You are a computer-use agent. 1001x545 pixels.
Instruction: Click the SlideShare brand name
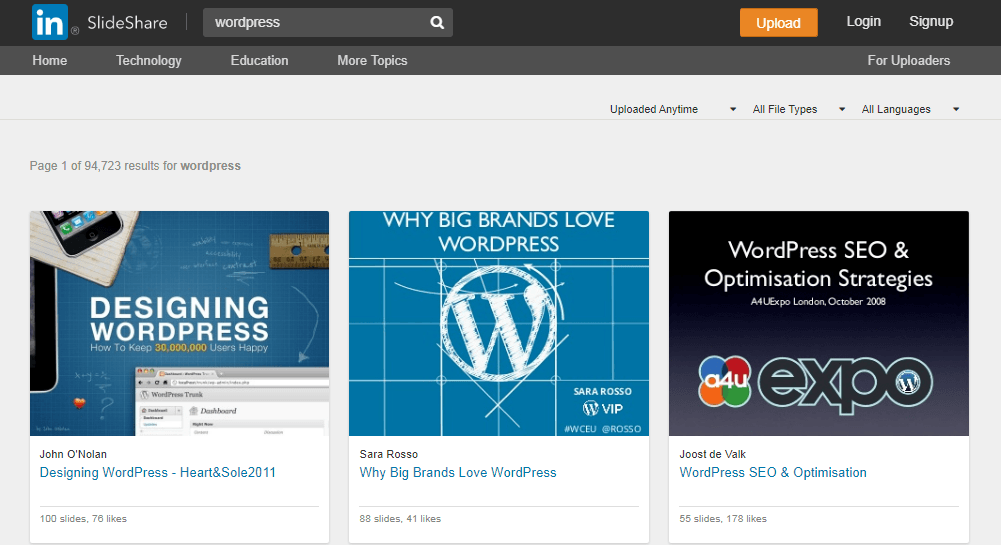(127, 23)
